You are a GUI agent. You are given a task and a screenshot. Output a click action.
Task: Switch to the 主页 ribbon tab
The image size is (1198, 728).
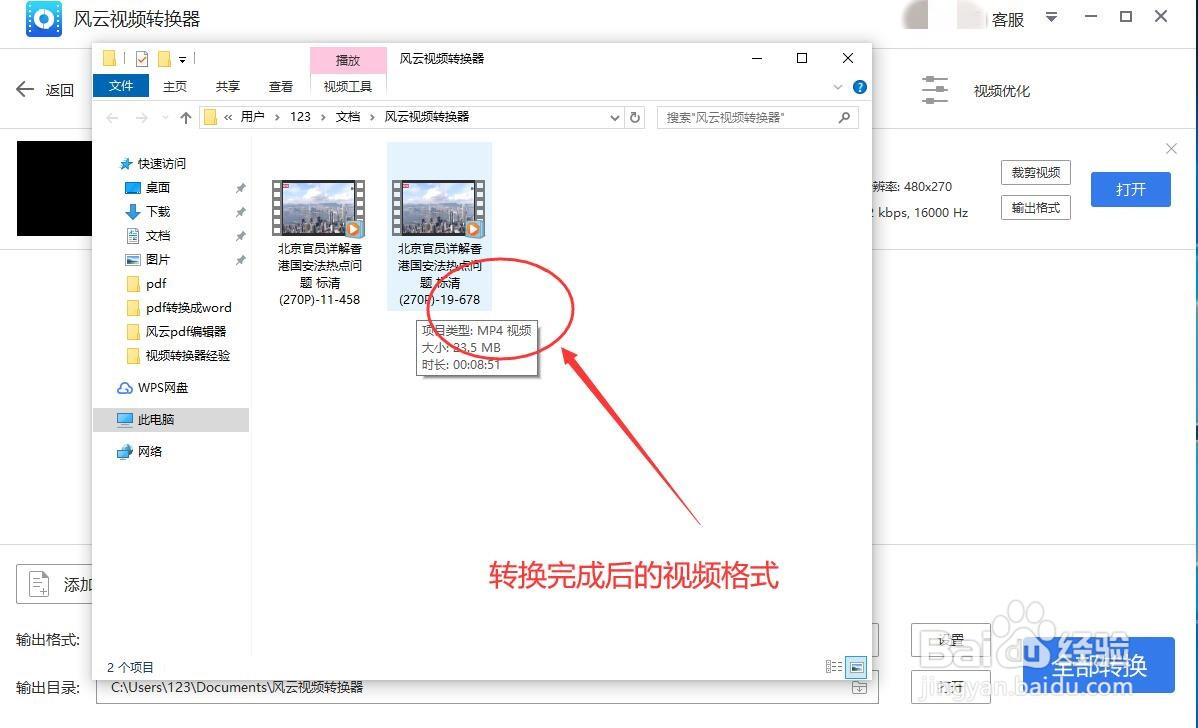point(174,86)
